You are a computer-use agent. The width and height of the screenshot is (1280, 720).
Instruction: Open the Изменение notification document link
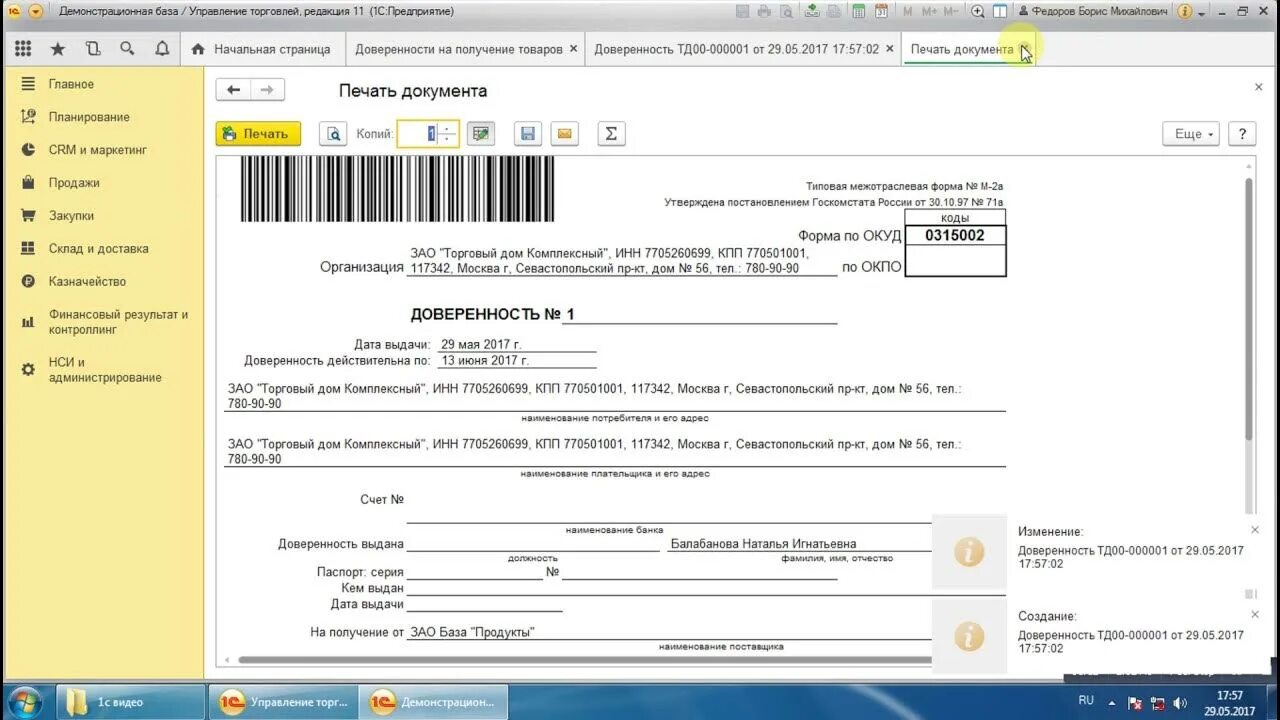tap(1130, 557)
